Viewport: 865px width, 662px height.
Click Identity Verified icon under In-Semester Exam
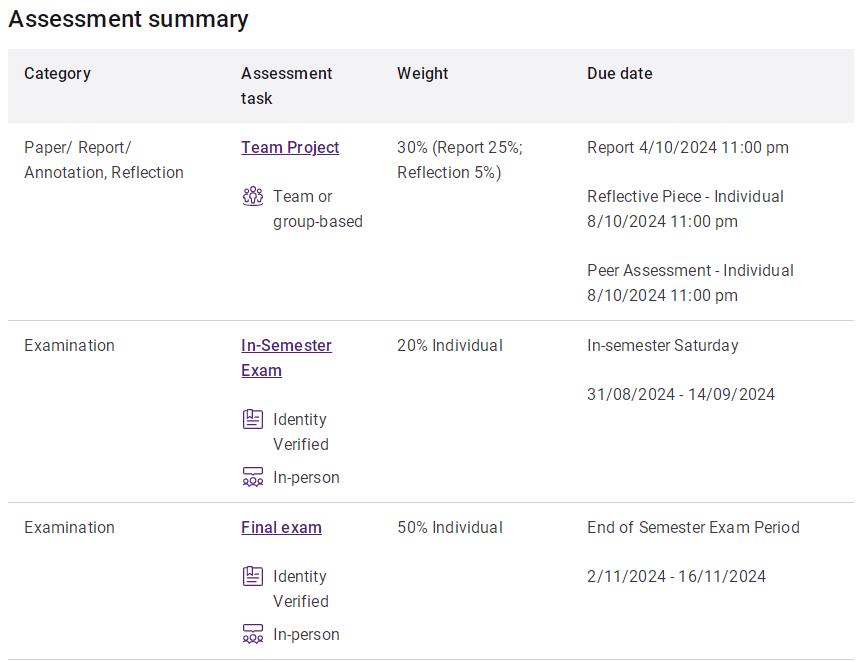click(x=253, y=419)
